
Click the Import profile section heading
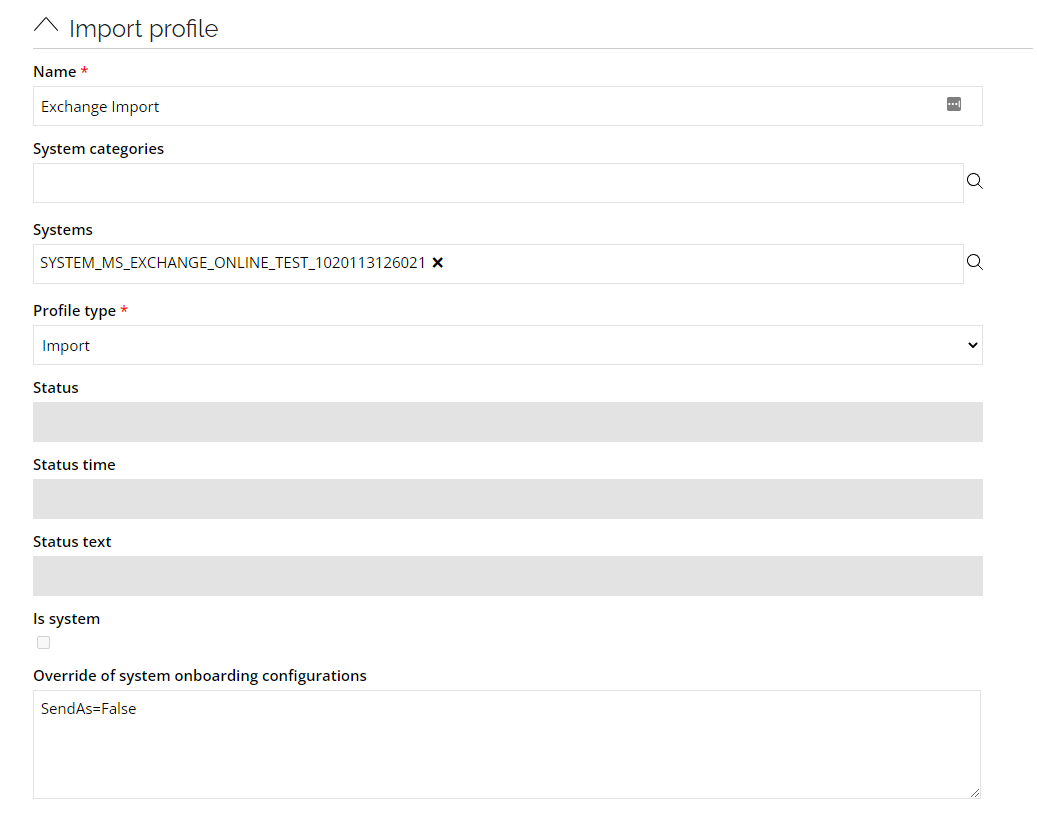click(144, 29)
